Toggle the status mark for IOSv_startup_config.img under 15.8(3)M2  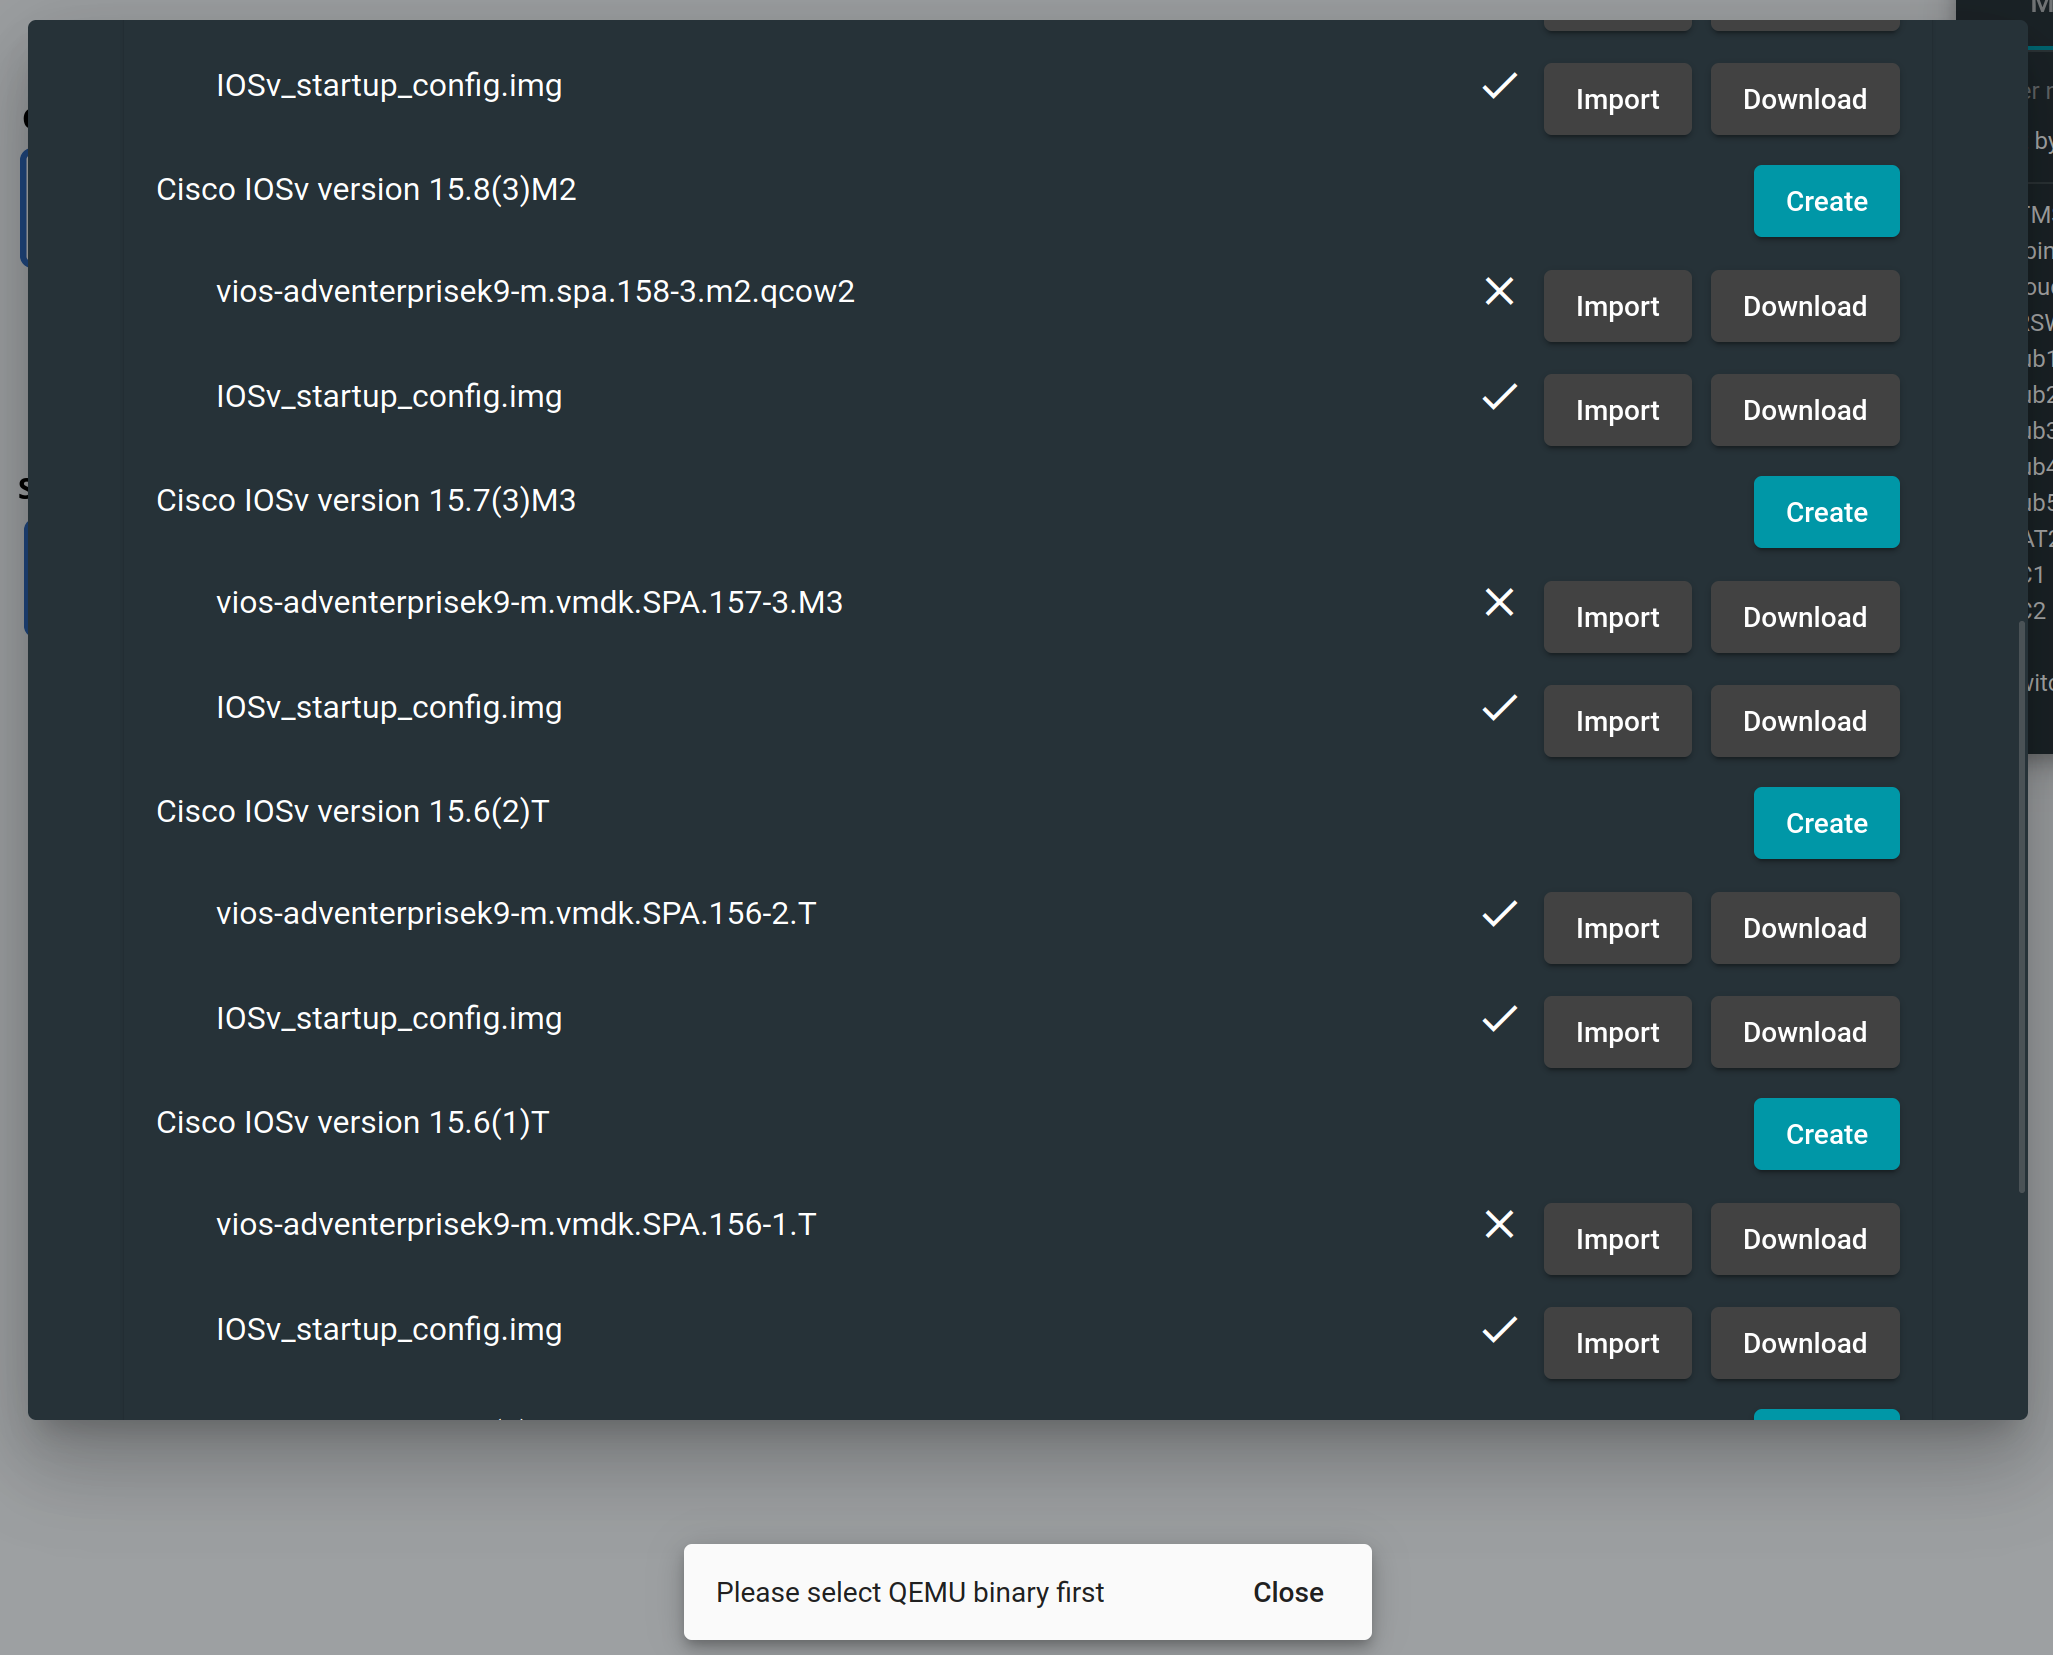point(1497,397)
